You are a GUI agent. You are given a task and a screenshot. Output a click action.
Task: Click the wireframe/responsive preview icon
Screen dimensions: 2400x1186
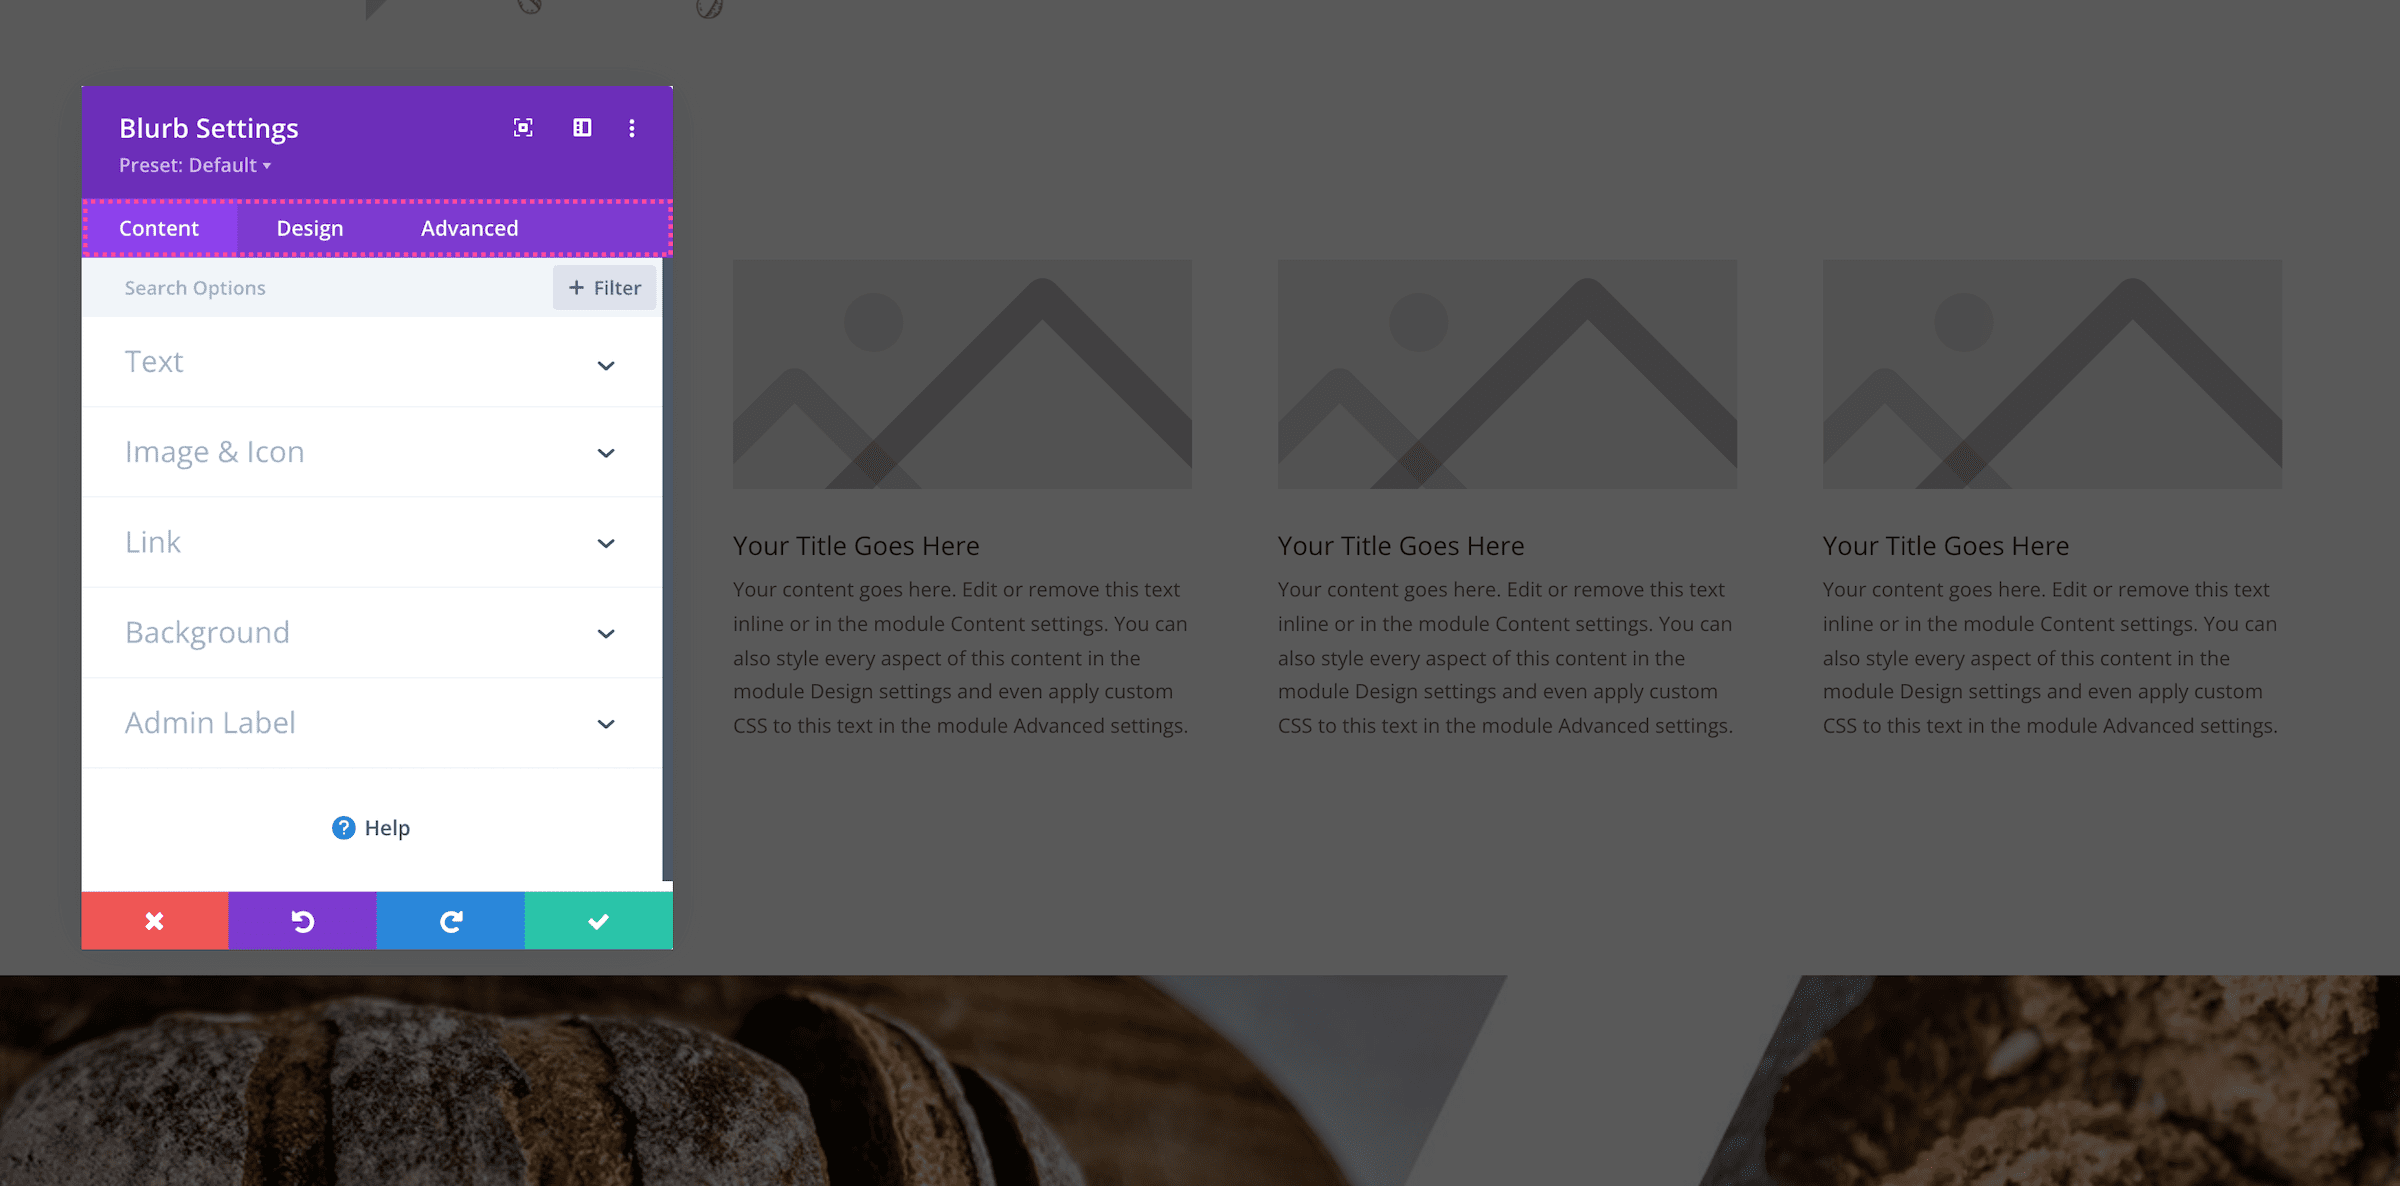click(582, 127)
